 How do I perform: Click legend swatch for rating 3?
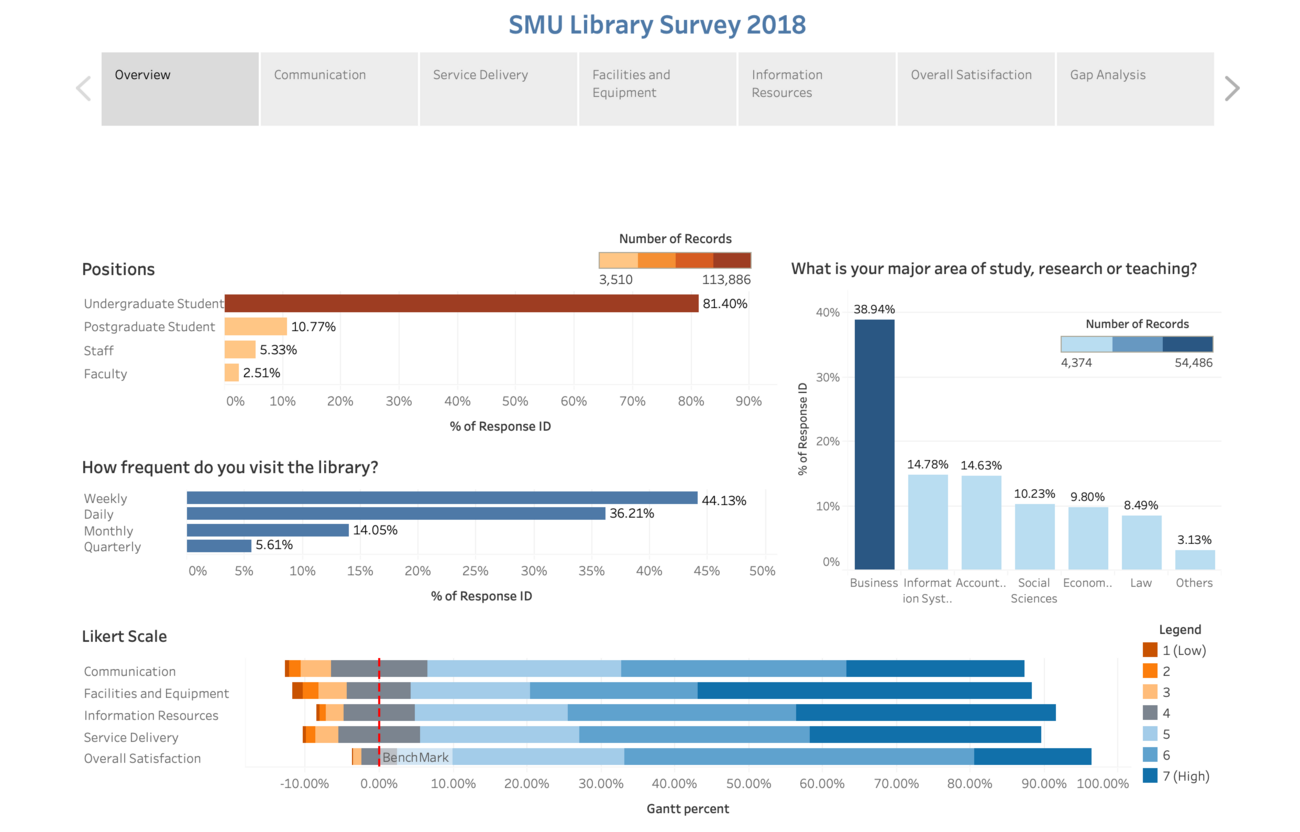click(x=1150, y=692)
